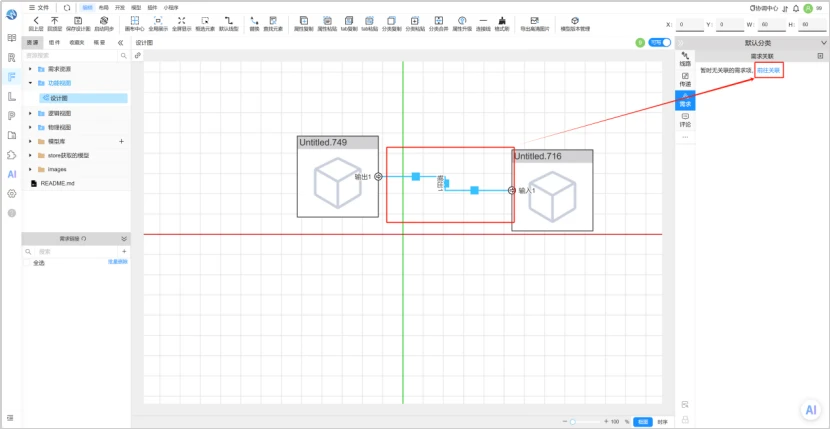
Task: Add item with plus beside 模型库
Action: pos(121,141)
